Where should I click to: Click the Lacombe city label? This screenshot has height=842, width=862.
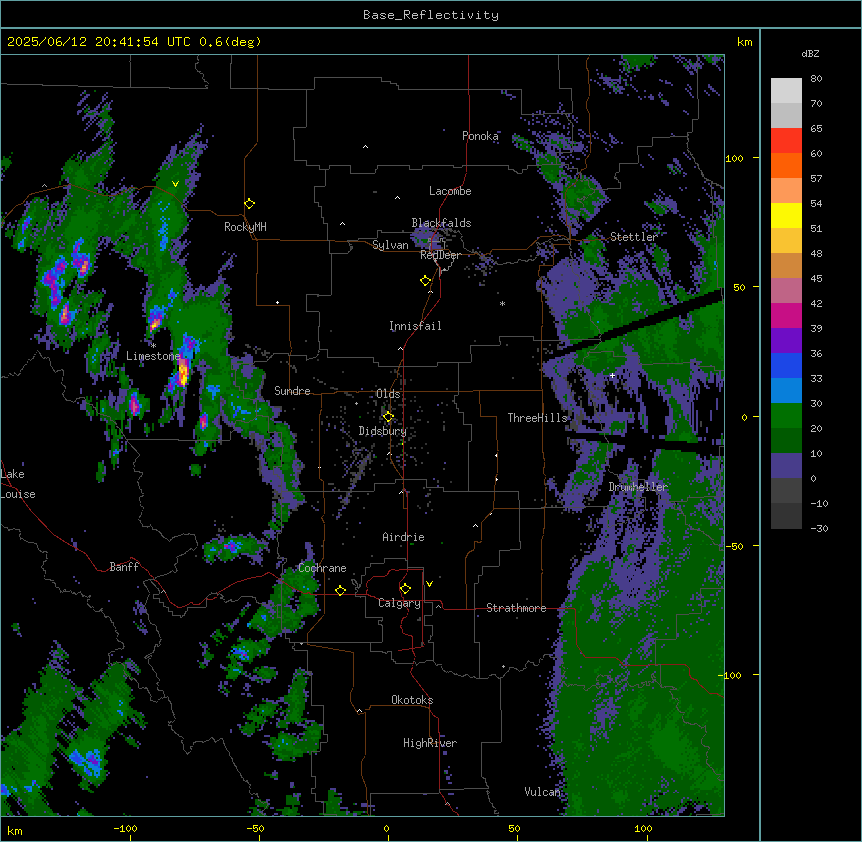click(x=450, y=191)
